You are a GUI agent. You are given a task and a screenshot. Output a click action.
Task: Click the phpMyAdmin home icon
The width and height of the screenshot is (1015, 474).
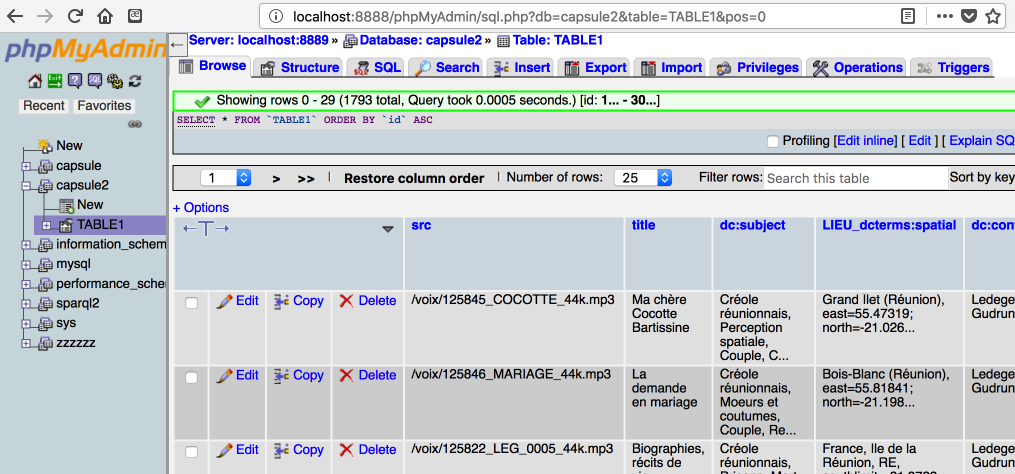[35, 81]
